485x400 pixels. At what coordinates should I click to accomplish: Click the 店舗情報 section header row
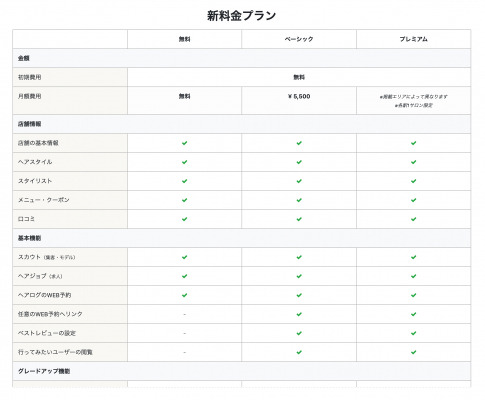click(242, 124)
